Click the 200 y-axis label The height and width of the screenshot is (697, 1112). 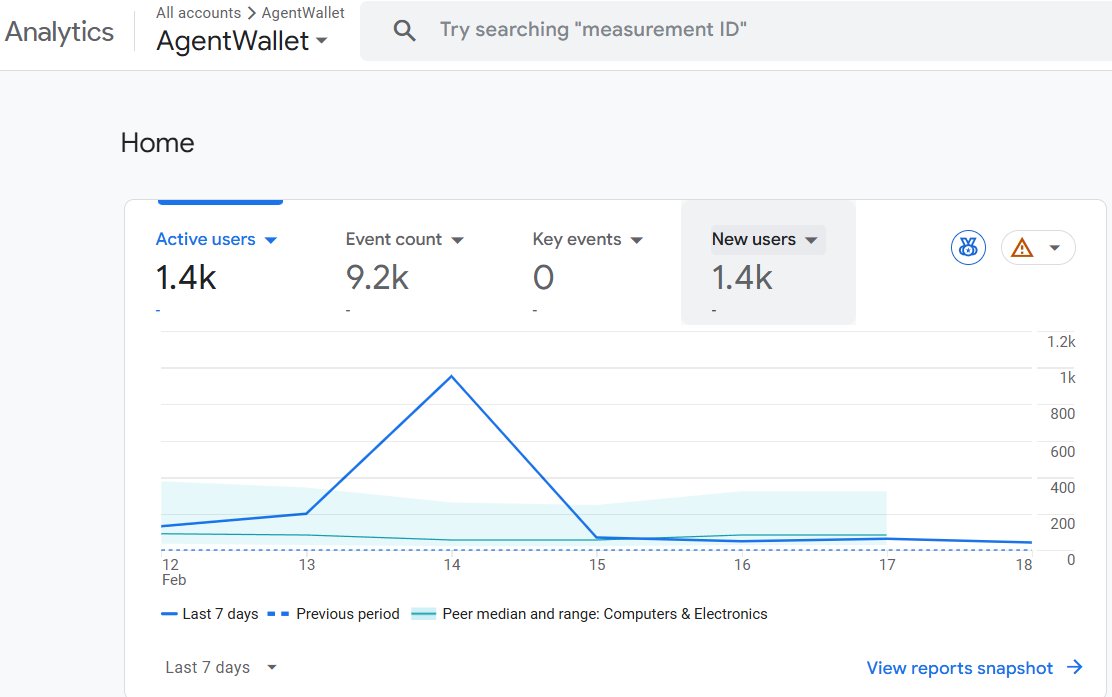[1062, 524]
